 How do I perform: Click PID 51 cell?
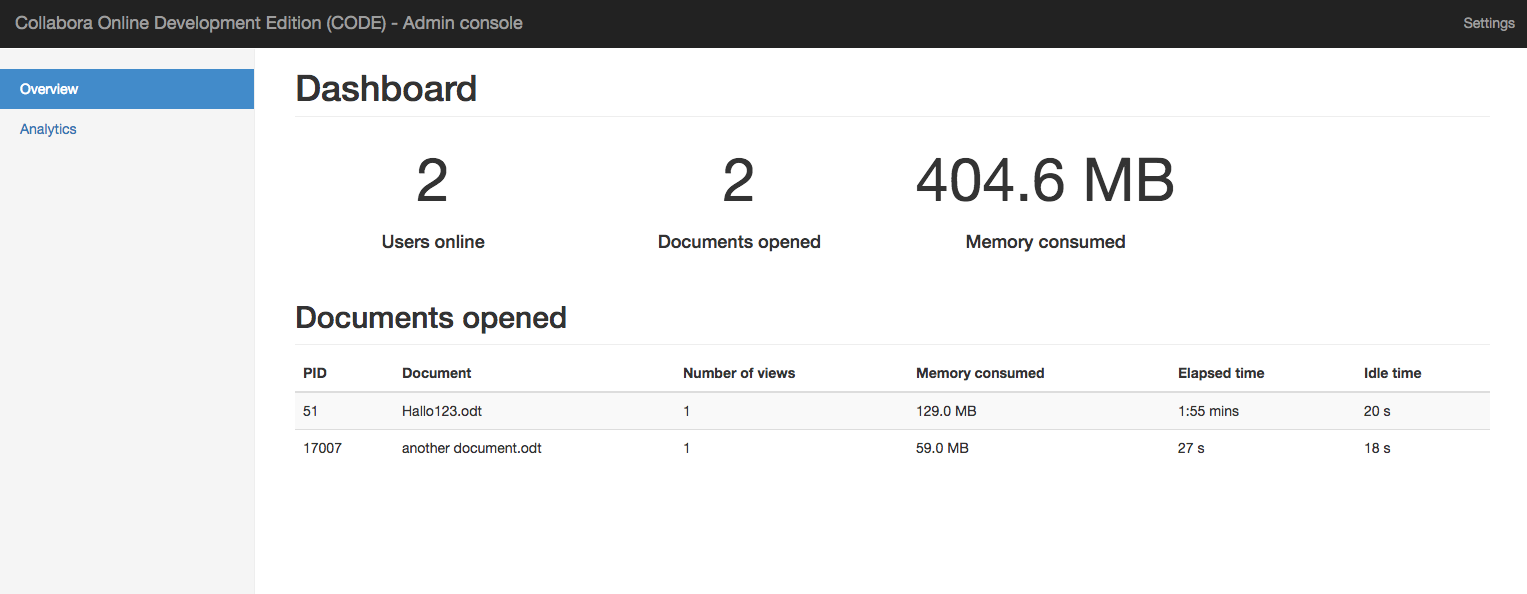point(310,411)
